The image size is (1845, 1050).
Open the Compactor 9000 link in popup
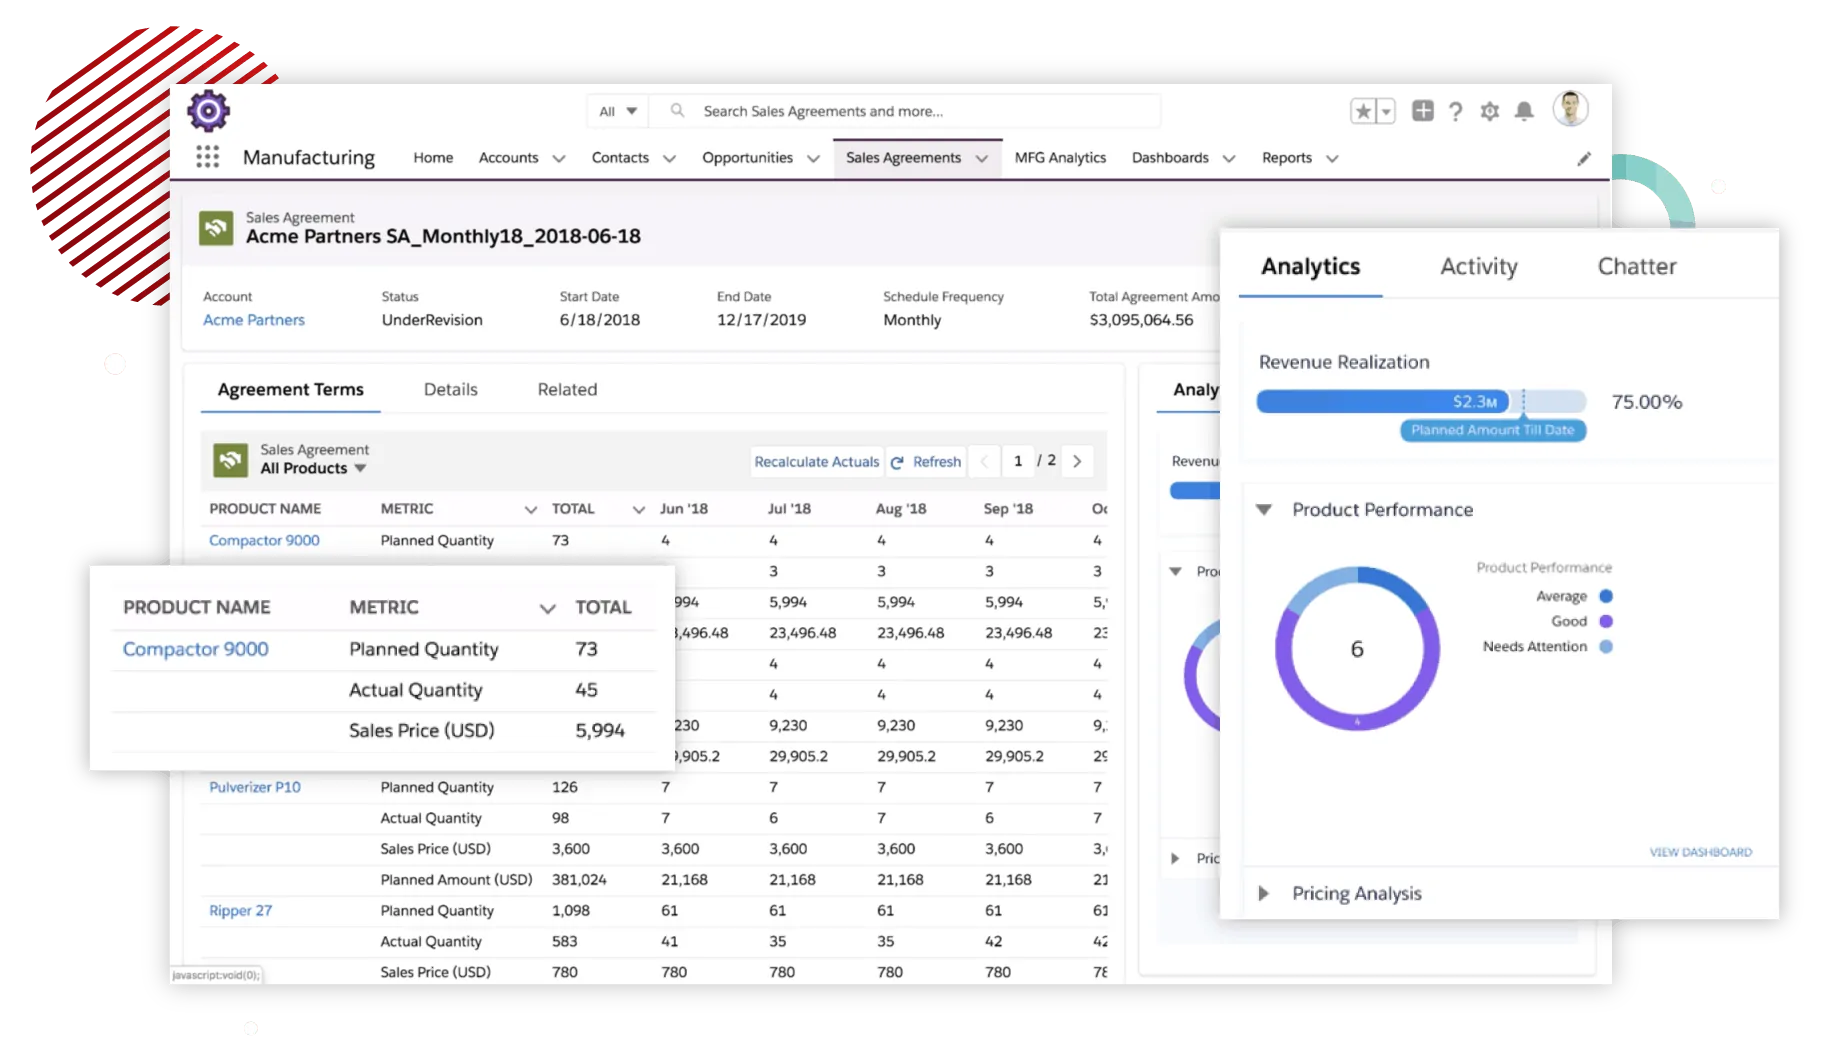click(195, 650)
